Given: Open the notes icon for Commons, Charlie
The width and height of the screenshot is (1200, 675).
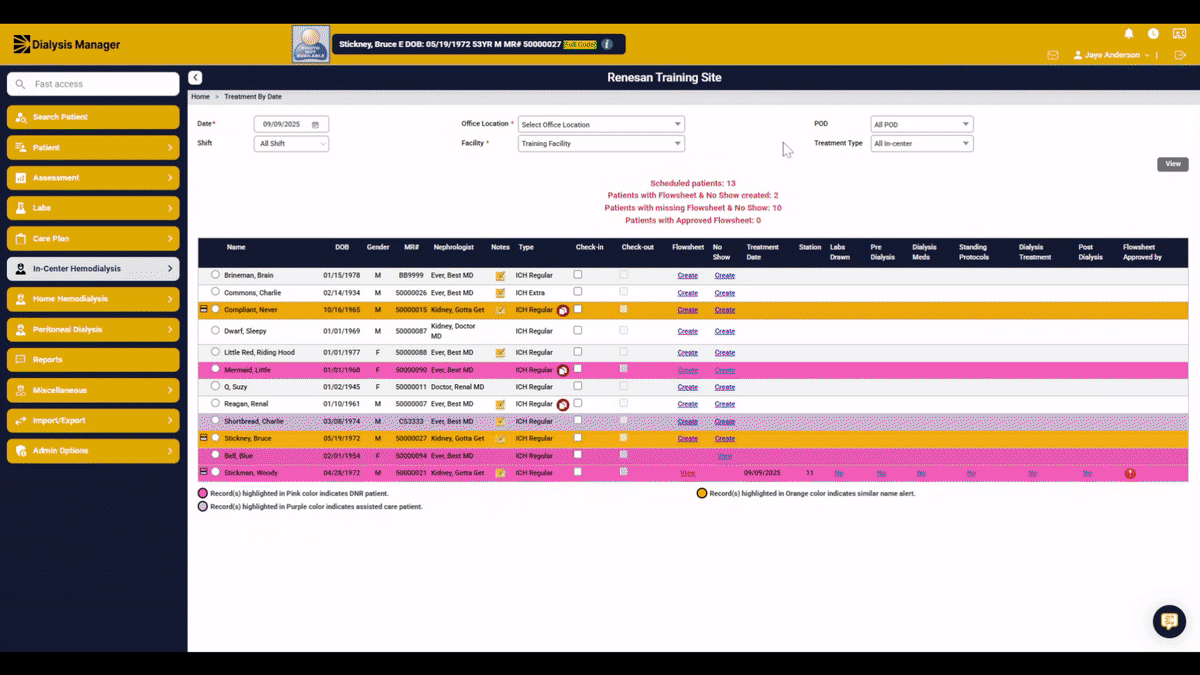Looking at the screenshot, I should [500, 293].
